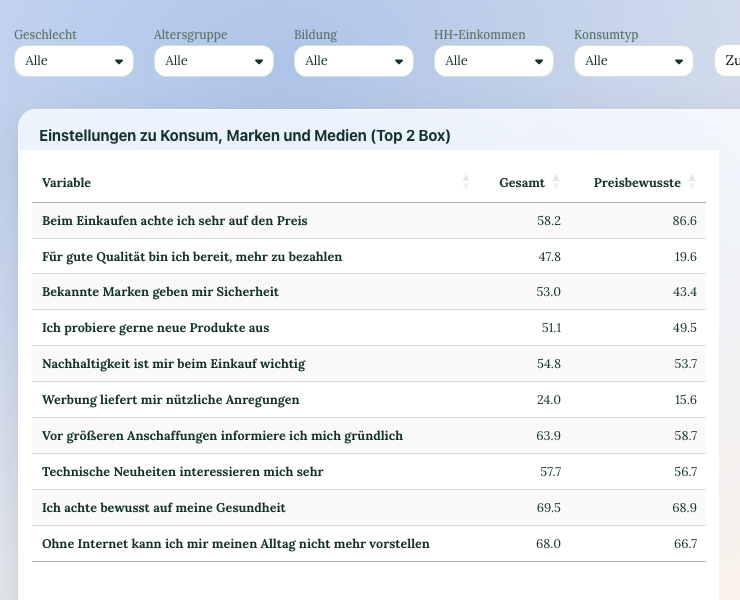The height and width of the screenshot is (600, 740).
Task: Click Preisbewusste value 19.6
Action: click(685, 256)
